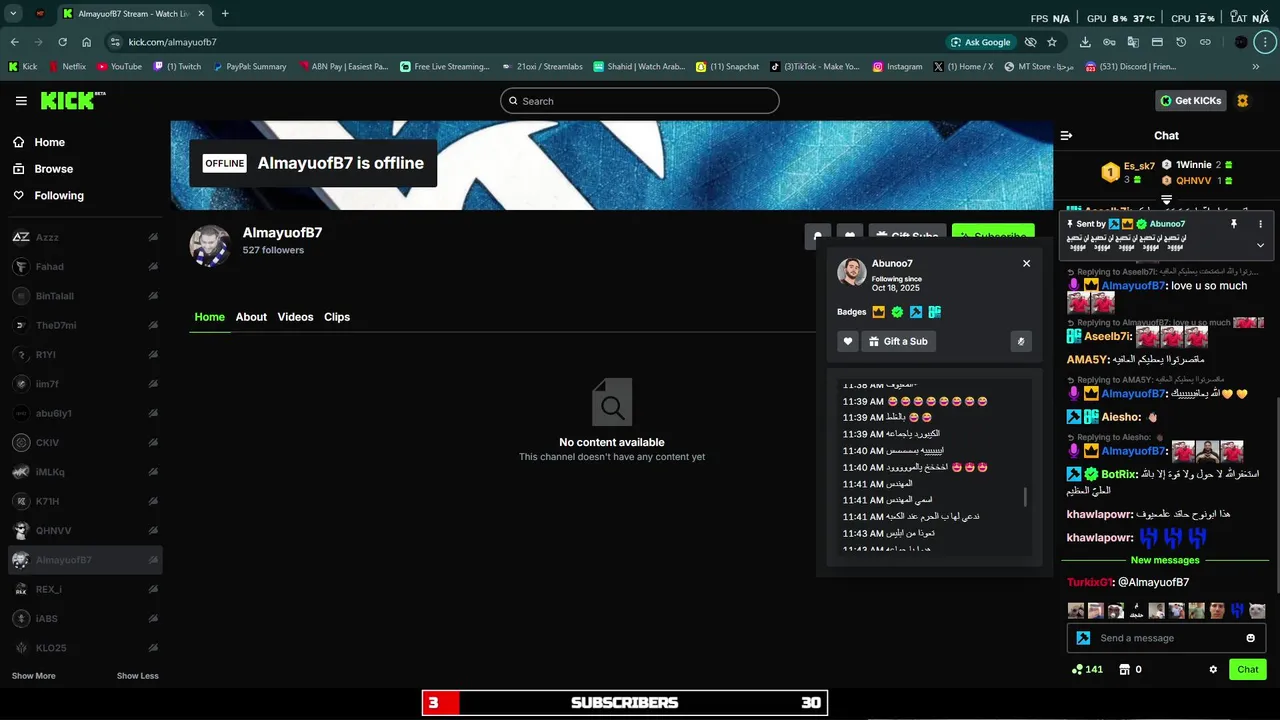Viewport: 1280px width, 720px height.
Task: Click the Kick search box
Action: coord(639,101)
